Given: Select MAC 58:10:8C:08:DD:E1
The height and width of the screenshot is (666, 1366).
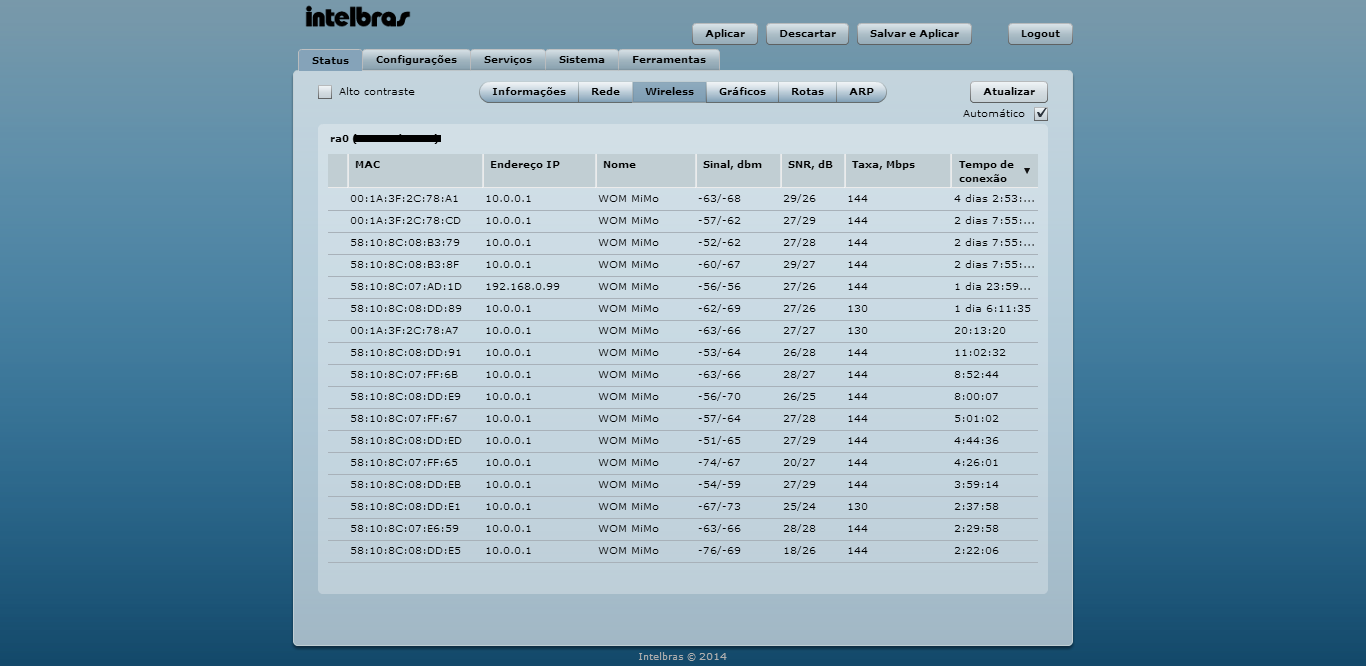Looking at the screenshot, I should (405, 507).
